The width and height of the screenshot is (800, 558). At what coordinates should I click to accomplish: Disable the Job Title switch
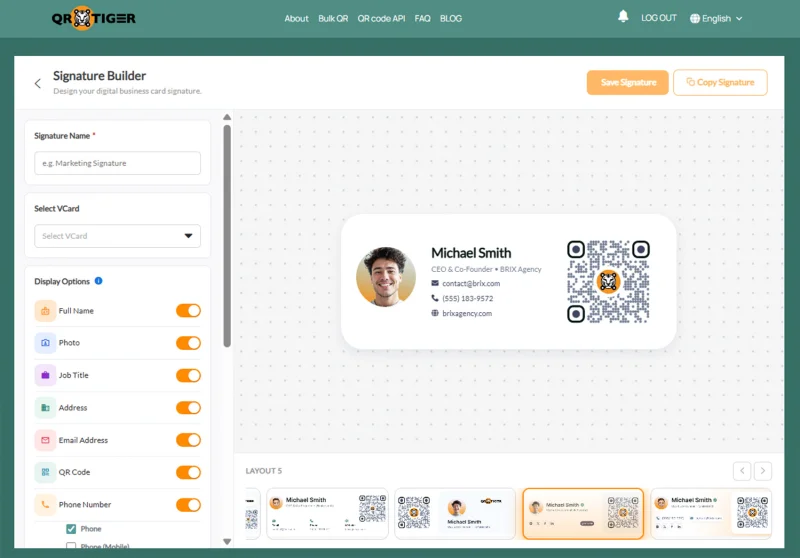(188, 375)
